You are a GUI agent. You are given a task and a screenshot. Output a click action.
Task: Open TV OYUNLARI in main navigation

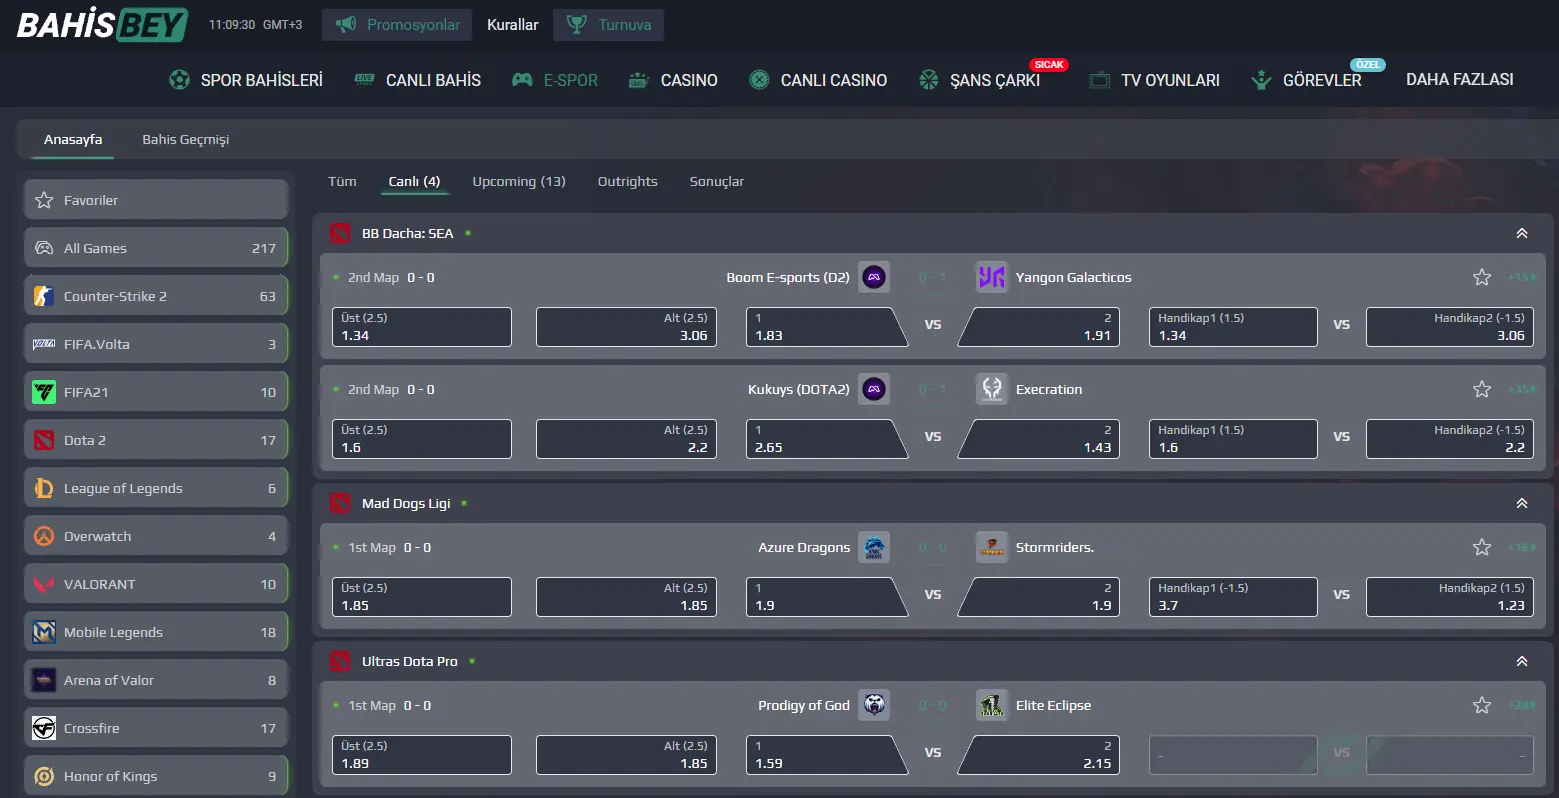click(x=1154, y=80)
